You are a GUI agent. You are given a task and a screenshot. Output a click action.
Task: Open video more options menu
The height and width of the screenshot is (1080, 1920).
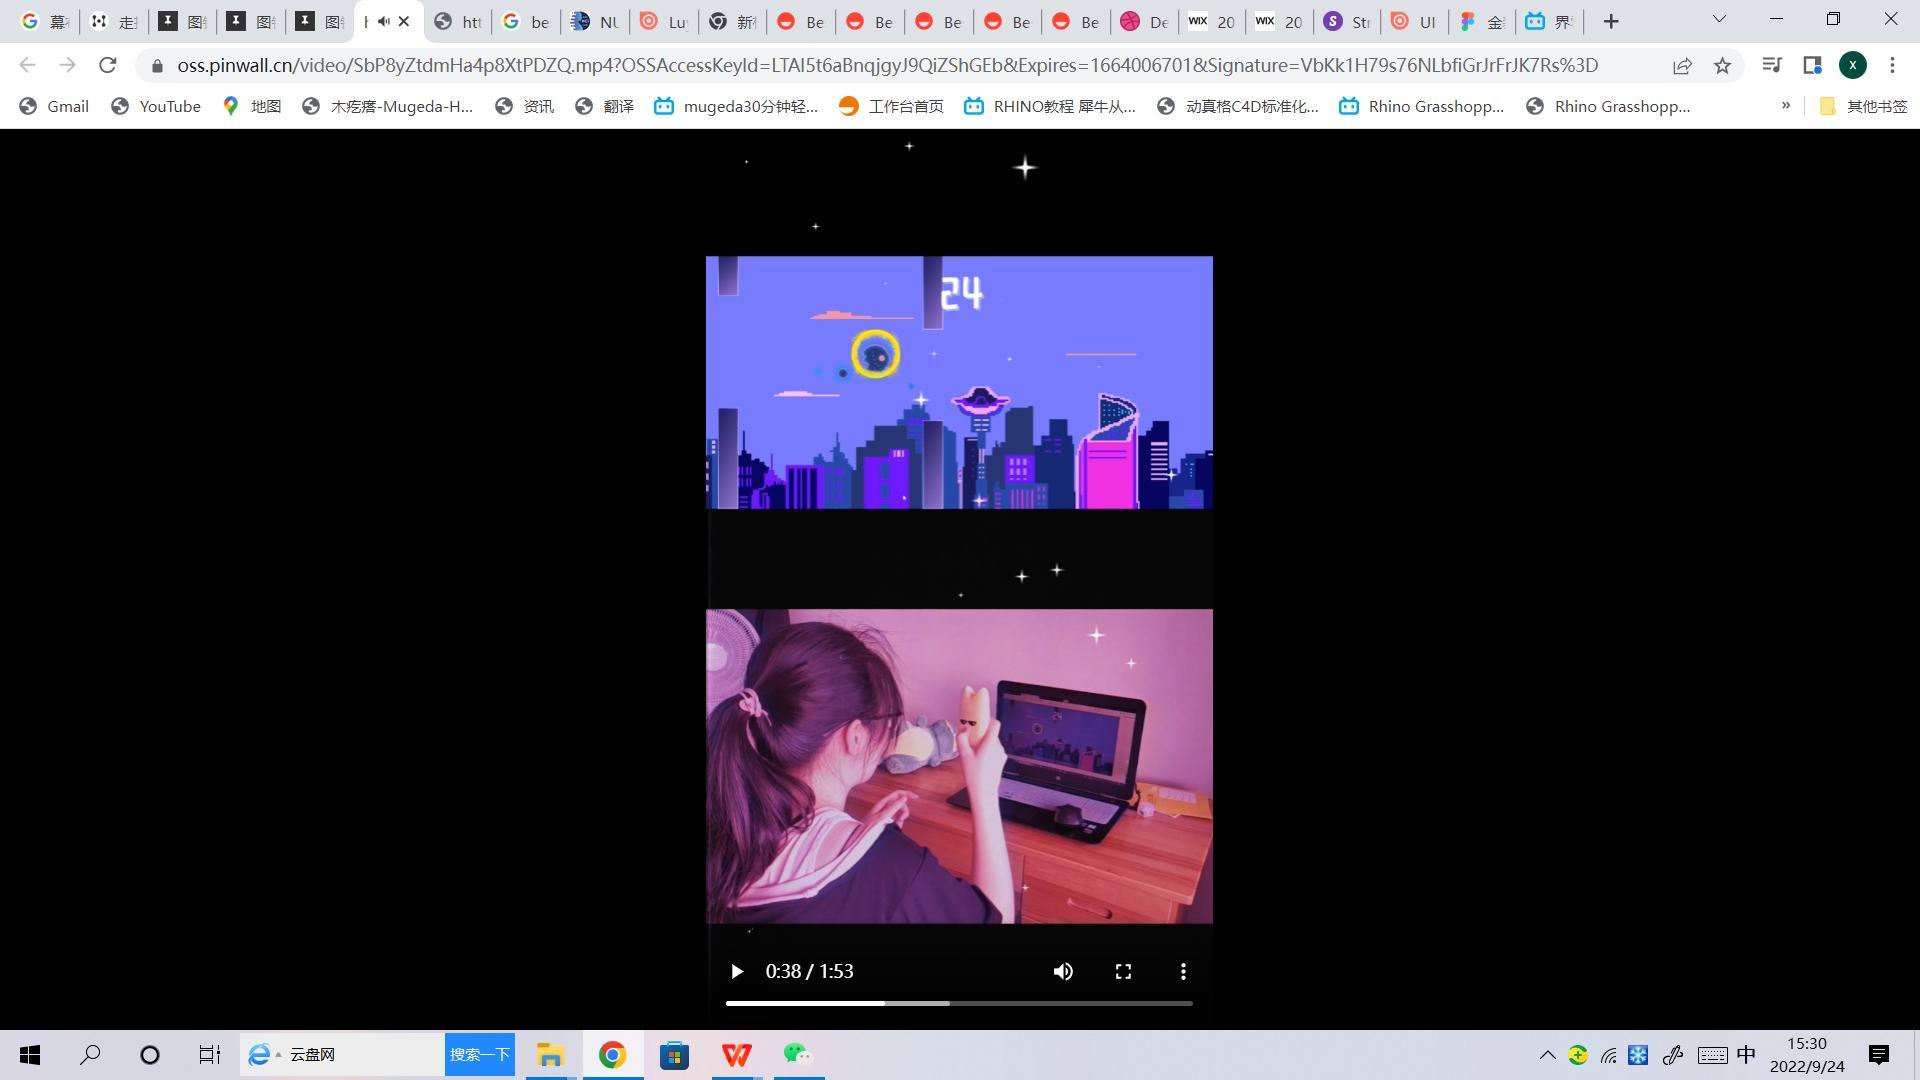[x=1183, y=971]
